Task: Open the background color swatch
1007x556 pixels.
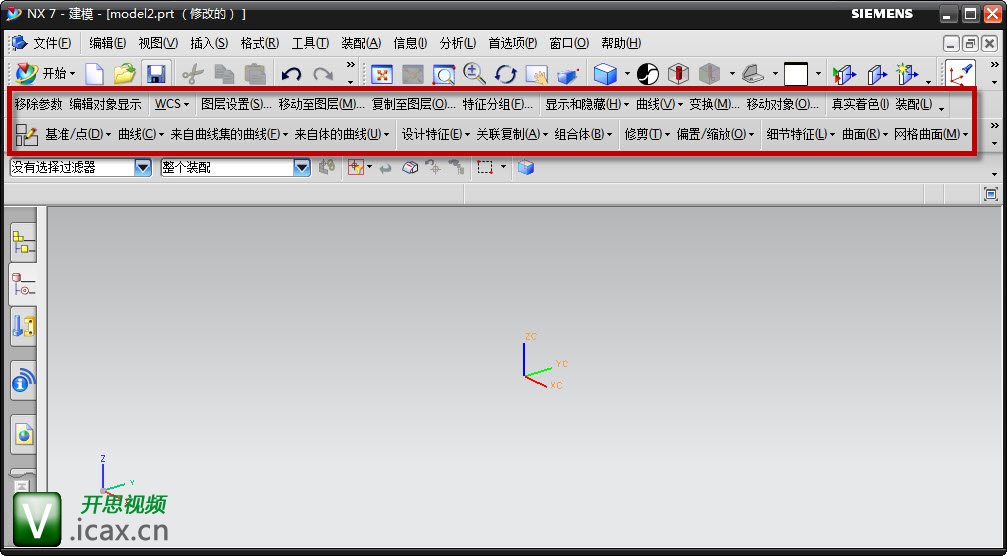Action: click(x=796, y=74)
